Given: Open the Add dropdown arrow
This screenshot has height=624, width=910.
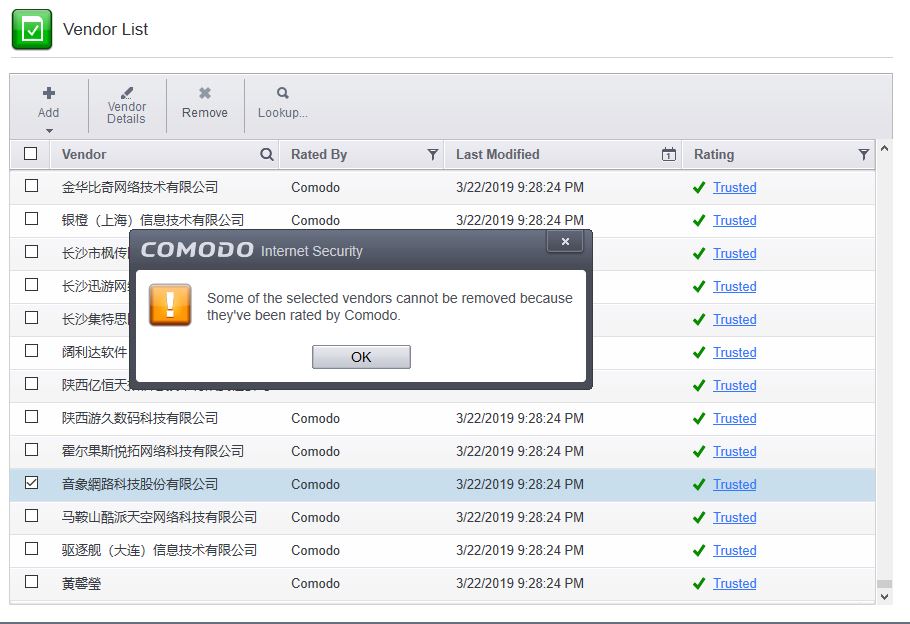Looking at the screenshot, I should point(49,131).
